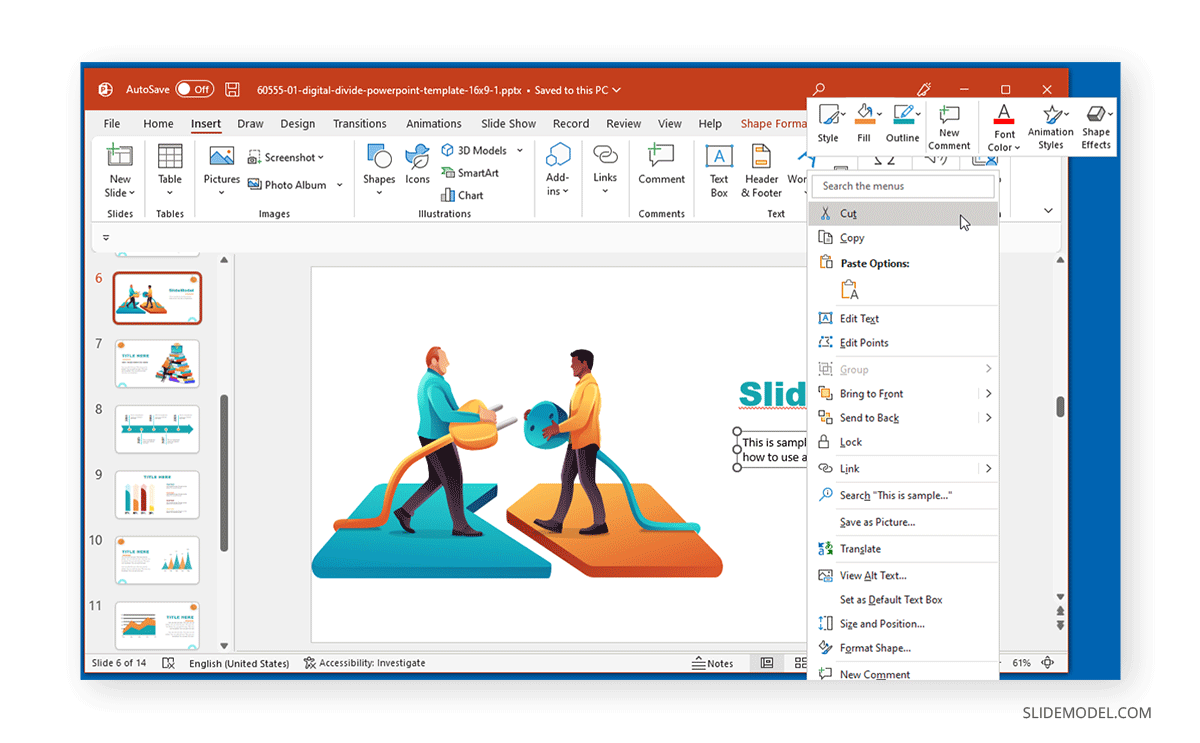Turn on the AutoSave toggle

pos(193,89)
